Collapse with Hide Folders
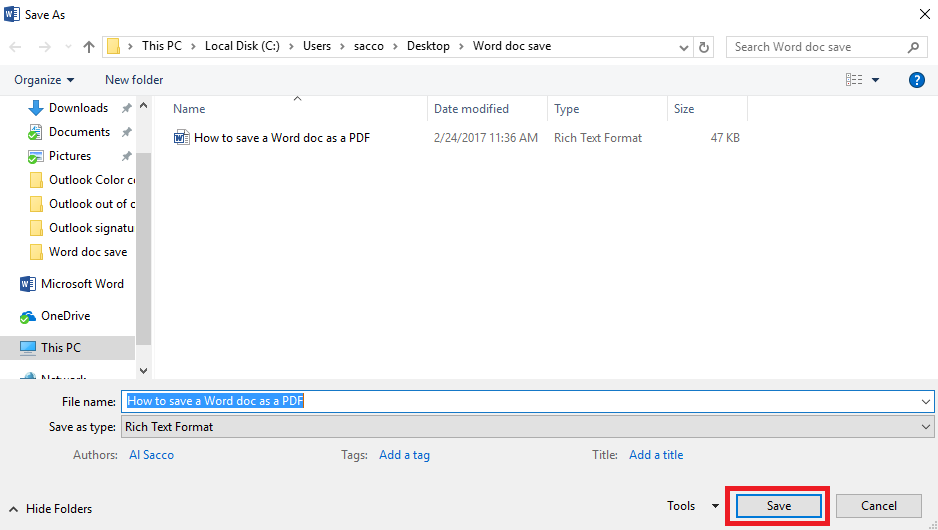The image size is (938, 530). point(51,508)
